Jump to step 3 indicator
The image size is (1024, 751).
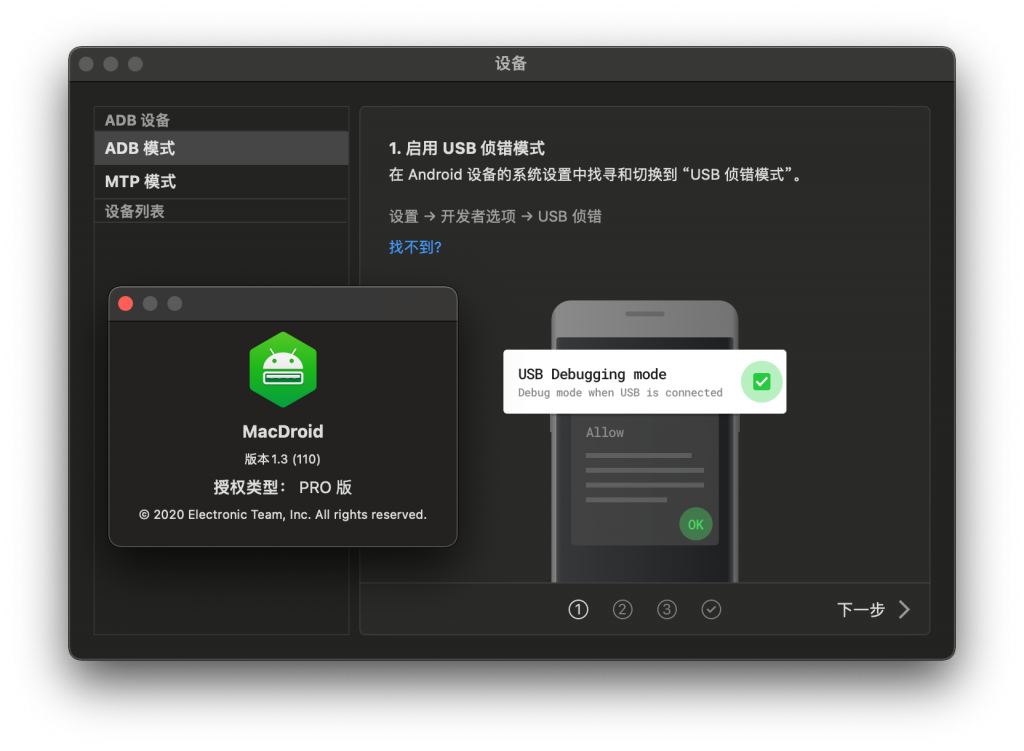pos(667,609)
